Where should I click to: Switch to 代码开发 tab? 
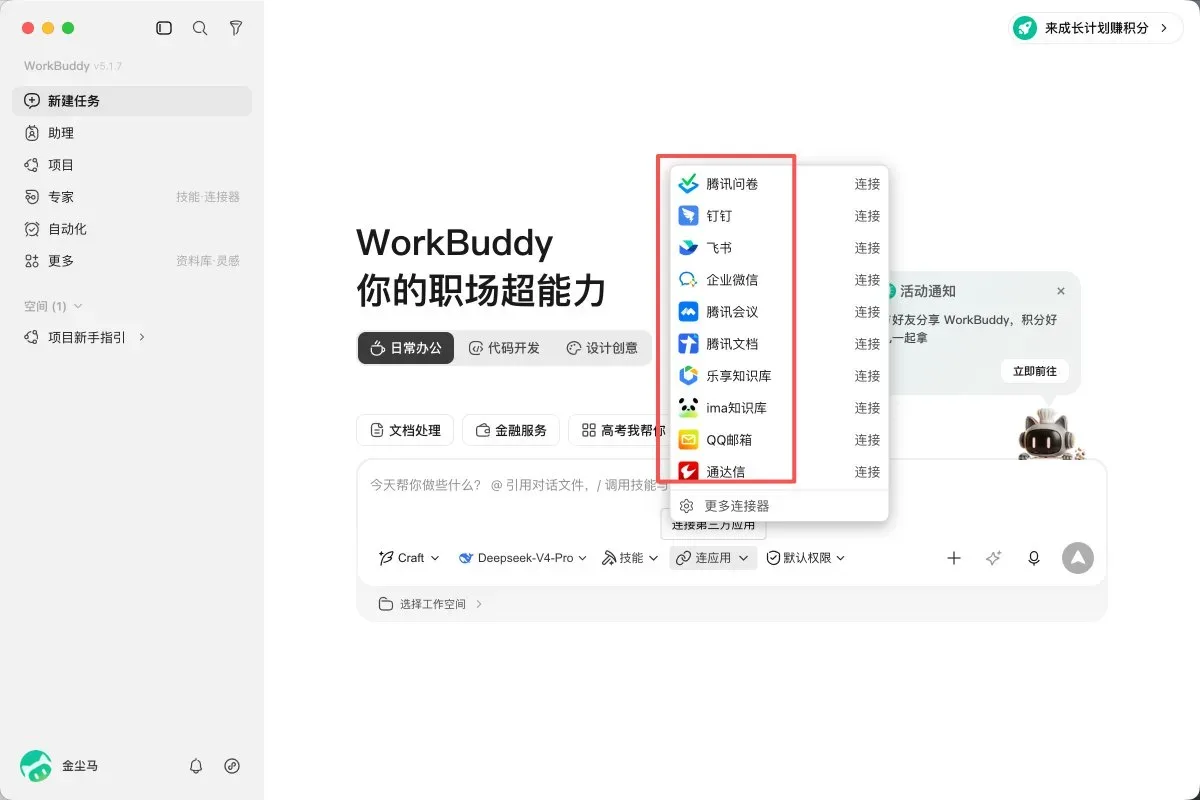point(504,348)
